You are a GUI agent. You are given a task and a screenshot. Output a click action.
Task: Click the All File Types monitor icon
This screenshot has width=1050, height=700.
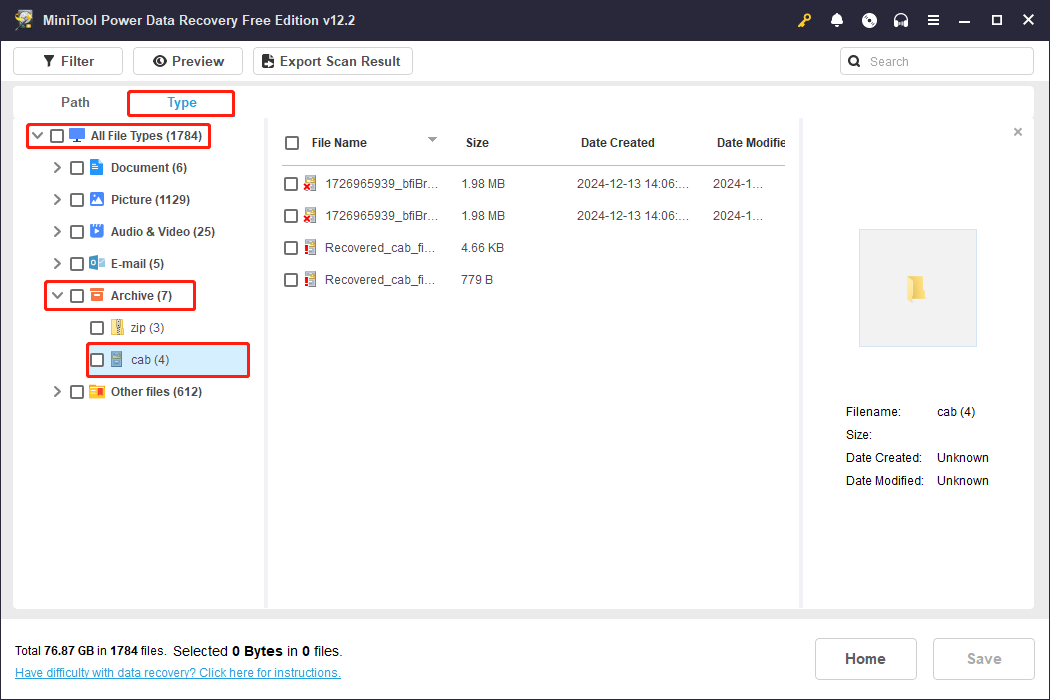[x=77, y=135]
